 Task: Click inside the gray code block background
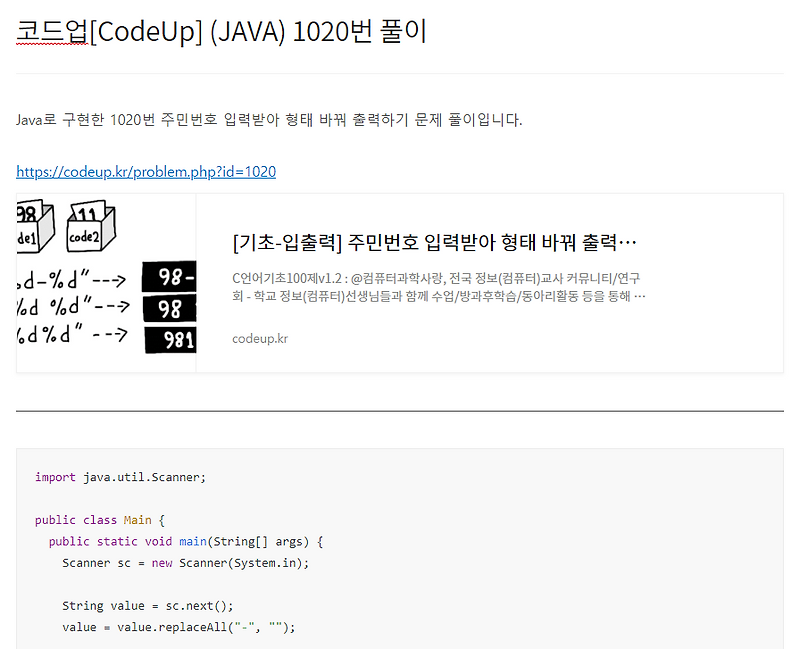pos(500,560)
